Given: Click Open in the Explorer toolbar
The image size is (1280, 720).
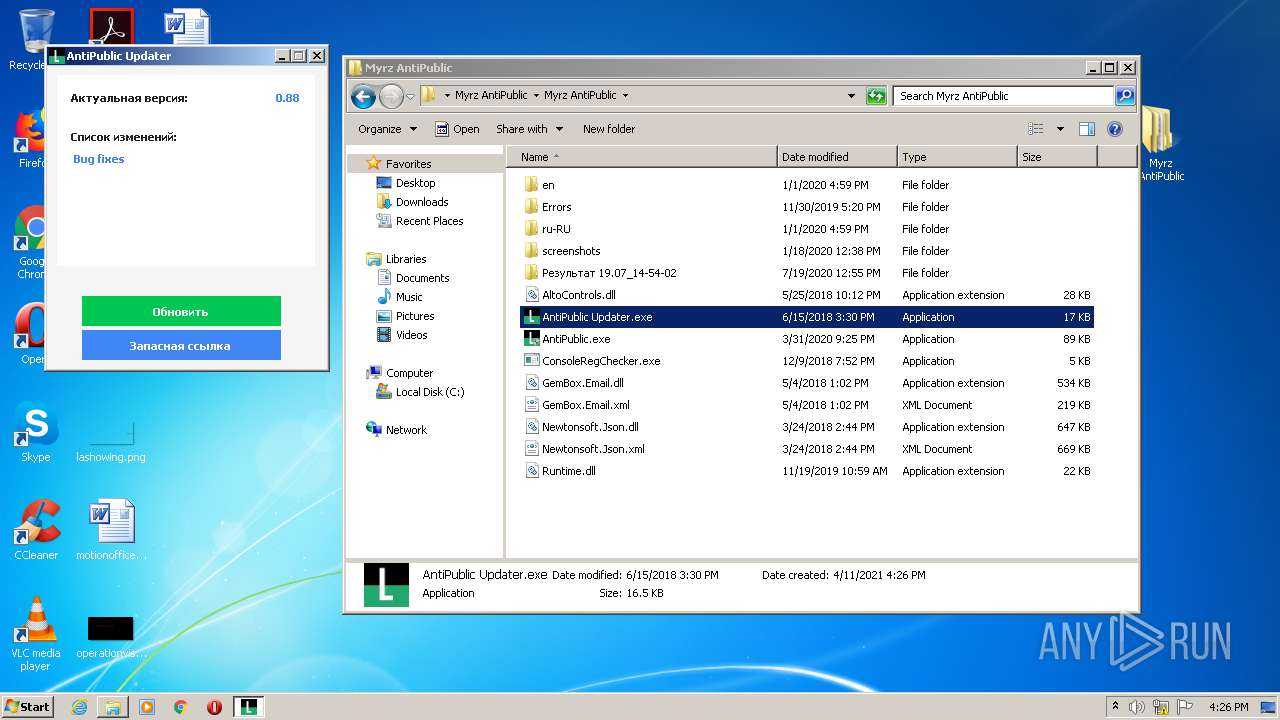Looking at the screenshot, I should (x=457, y=129).
